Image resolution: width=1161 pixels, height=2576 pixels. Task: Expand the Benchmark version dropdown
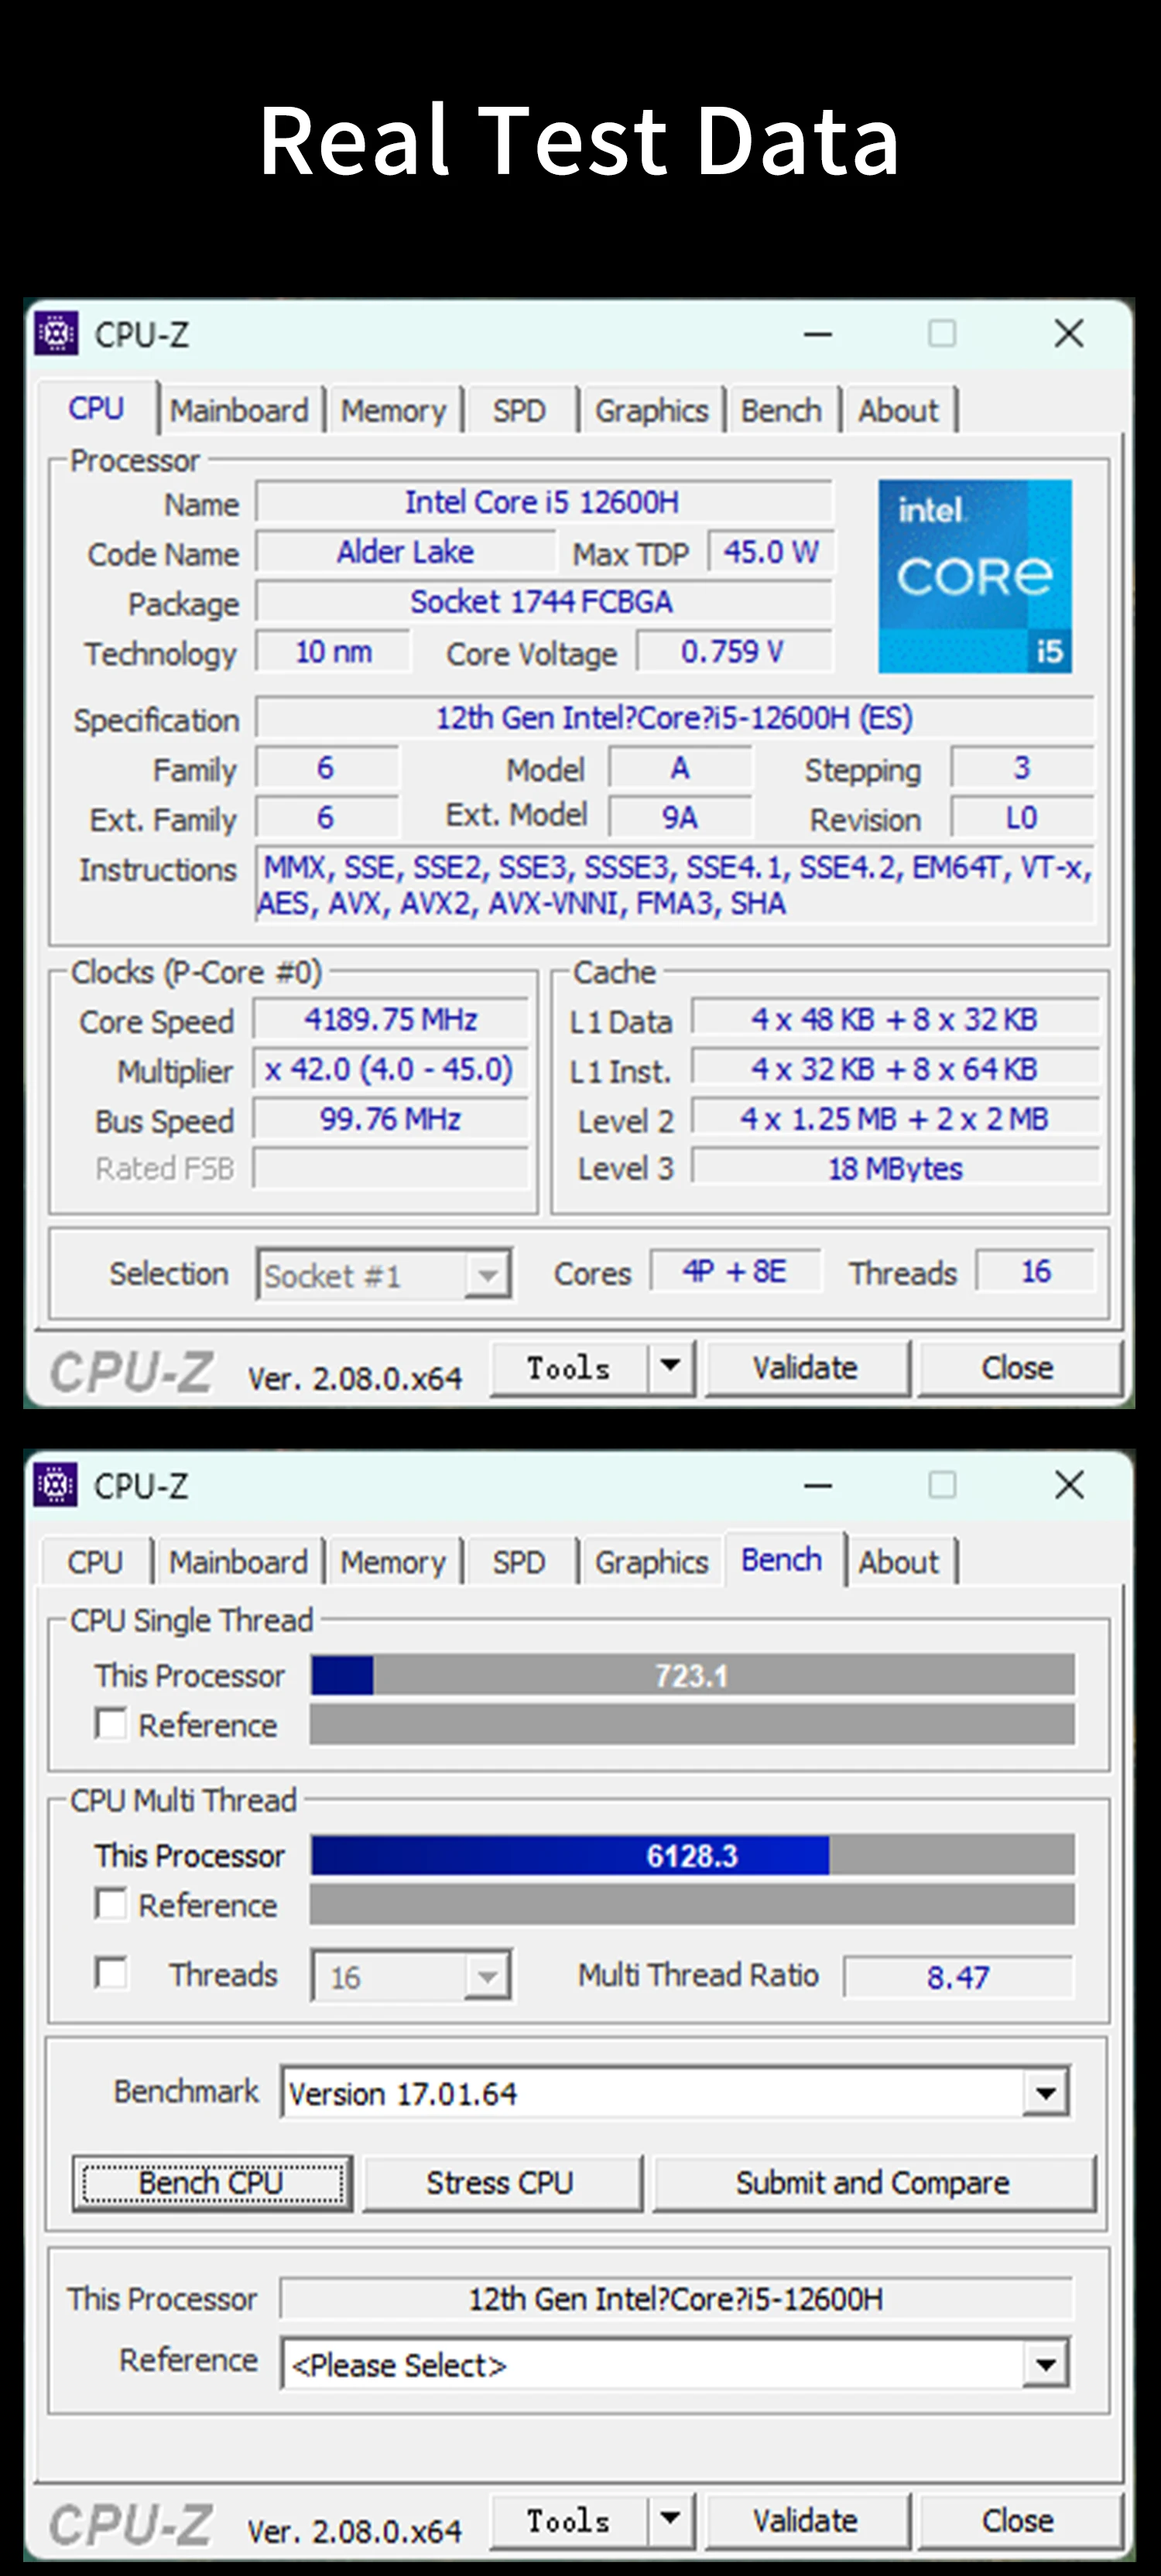tap(1045, 2093)
